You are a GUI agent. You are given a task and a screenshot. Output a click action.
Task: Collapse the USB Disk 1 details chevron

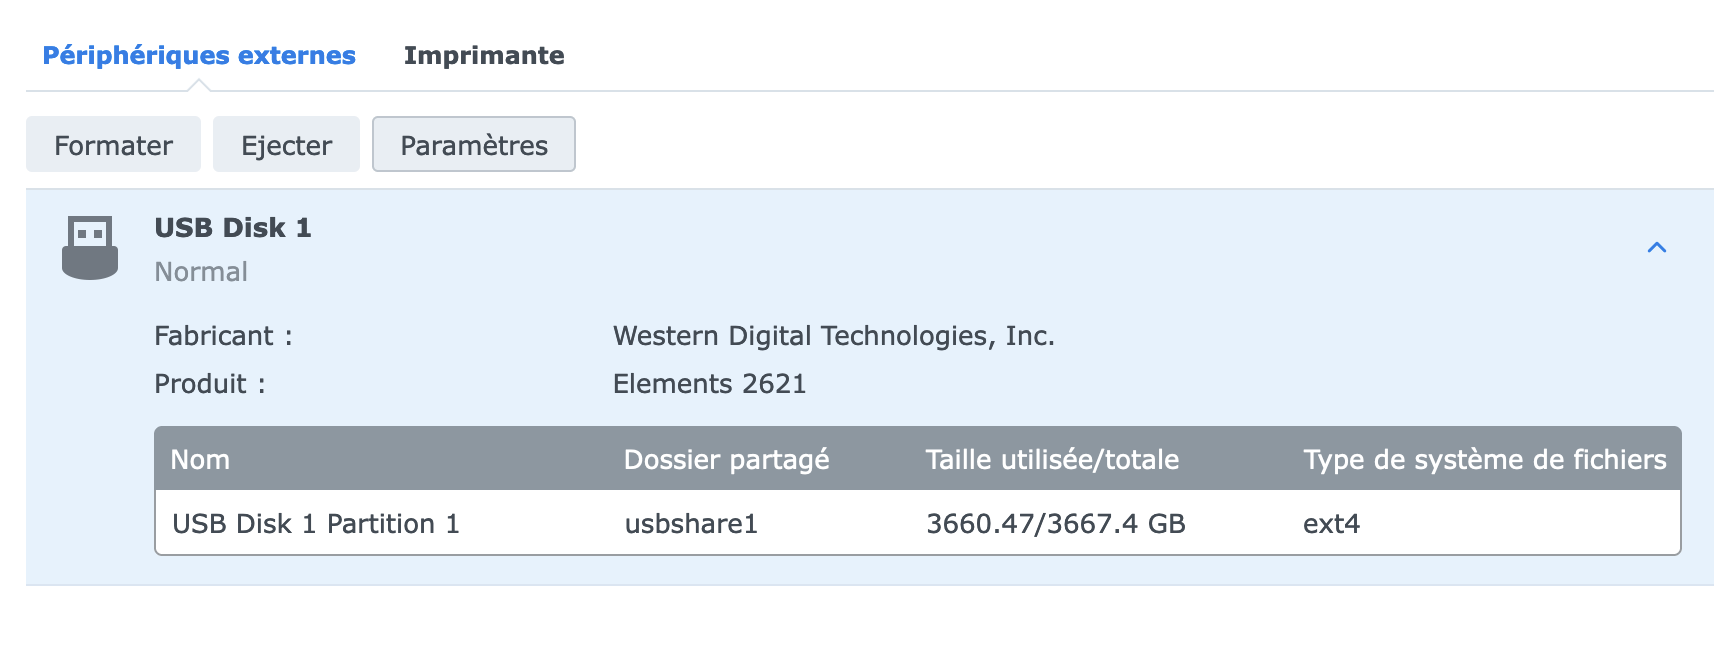[x=1656, y=247]
